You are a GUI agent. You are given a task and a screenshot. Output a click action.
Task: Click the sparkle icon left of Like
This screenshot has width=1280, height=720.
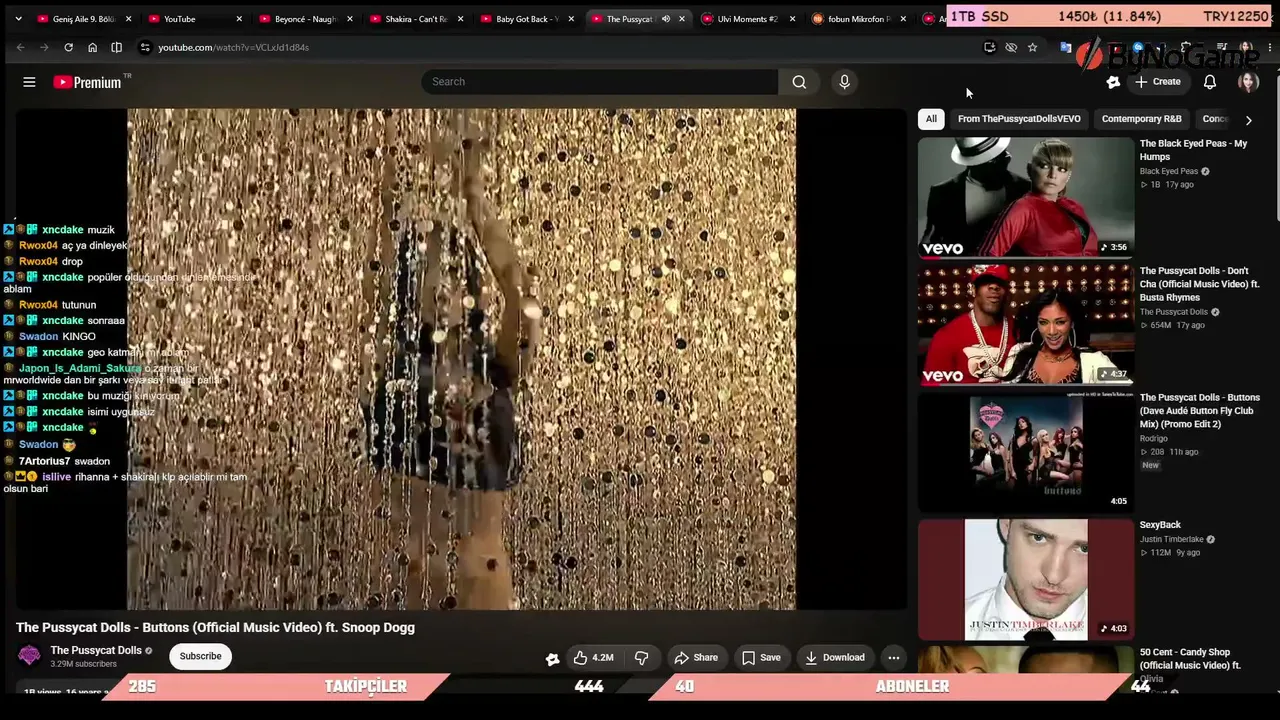pyautogui.click(x=552, y=658)
